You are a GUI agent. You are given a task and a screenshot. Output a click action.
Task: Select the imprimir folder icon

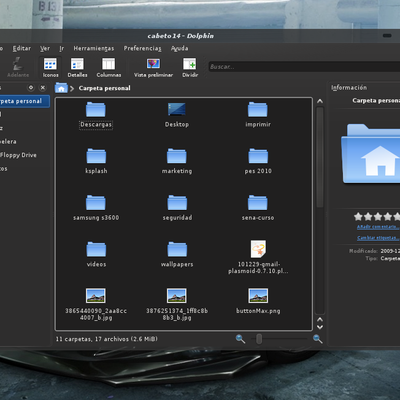click(x=258, y=109)
